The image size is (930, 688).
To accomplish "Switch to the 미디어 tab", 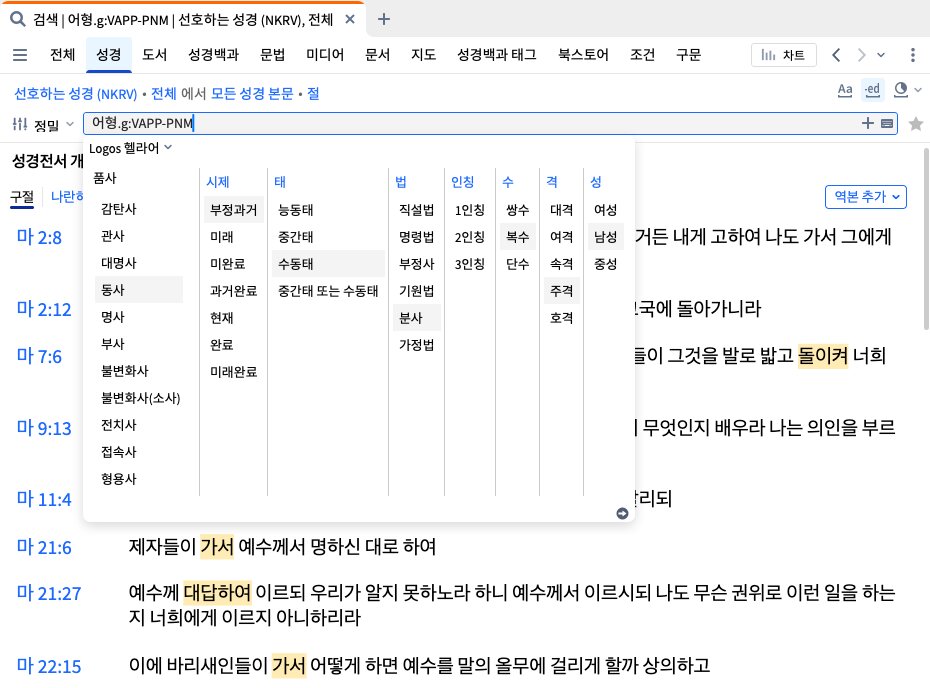I will (x=325, y=55).
